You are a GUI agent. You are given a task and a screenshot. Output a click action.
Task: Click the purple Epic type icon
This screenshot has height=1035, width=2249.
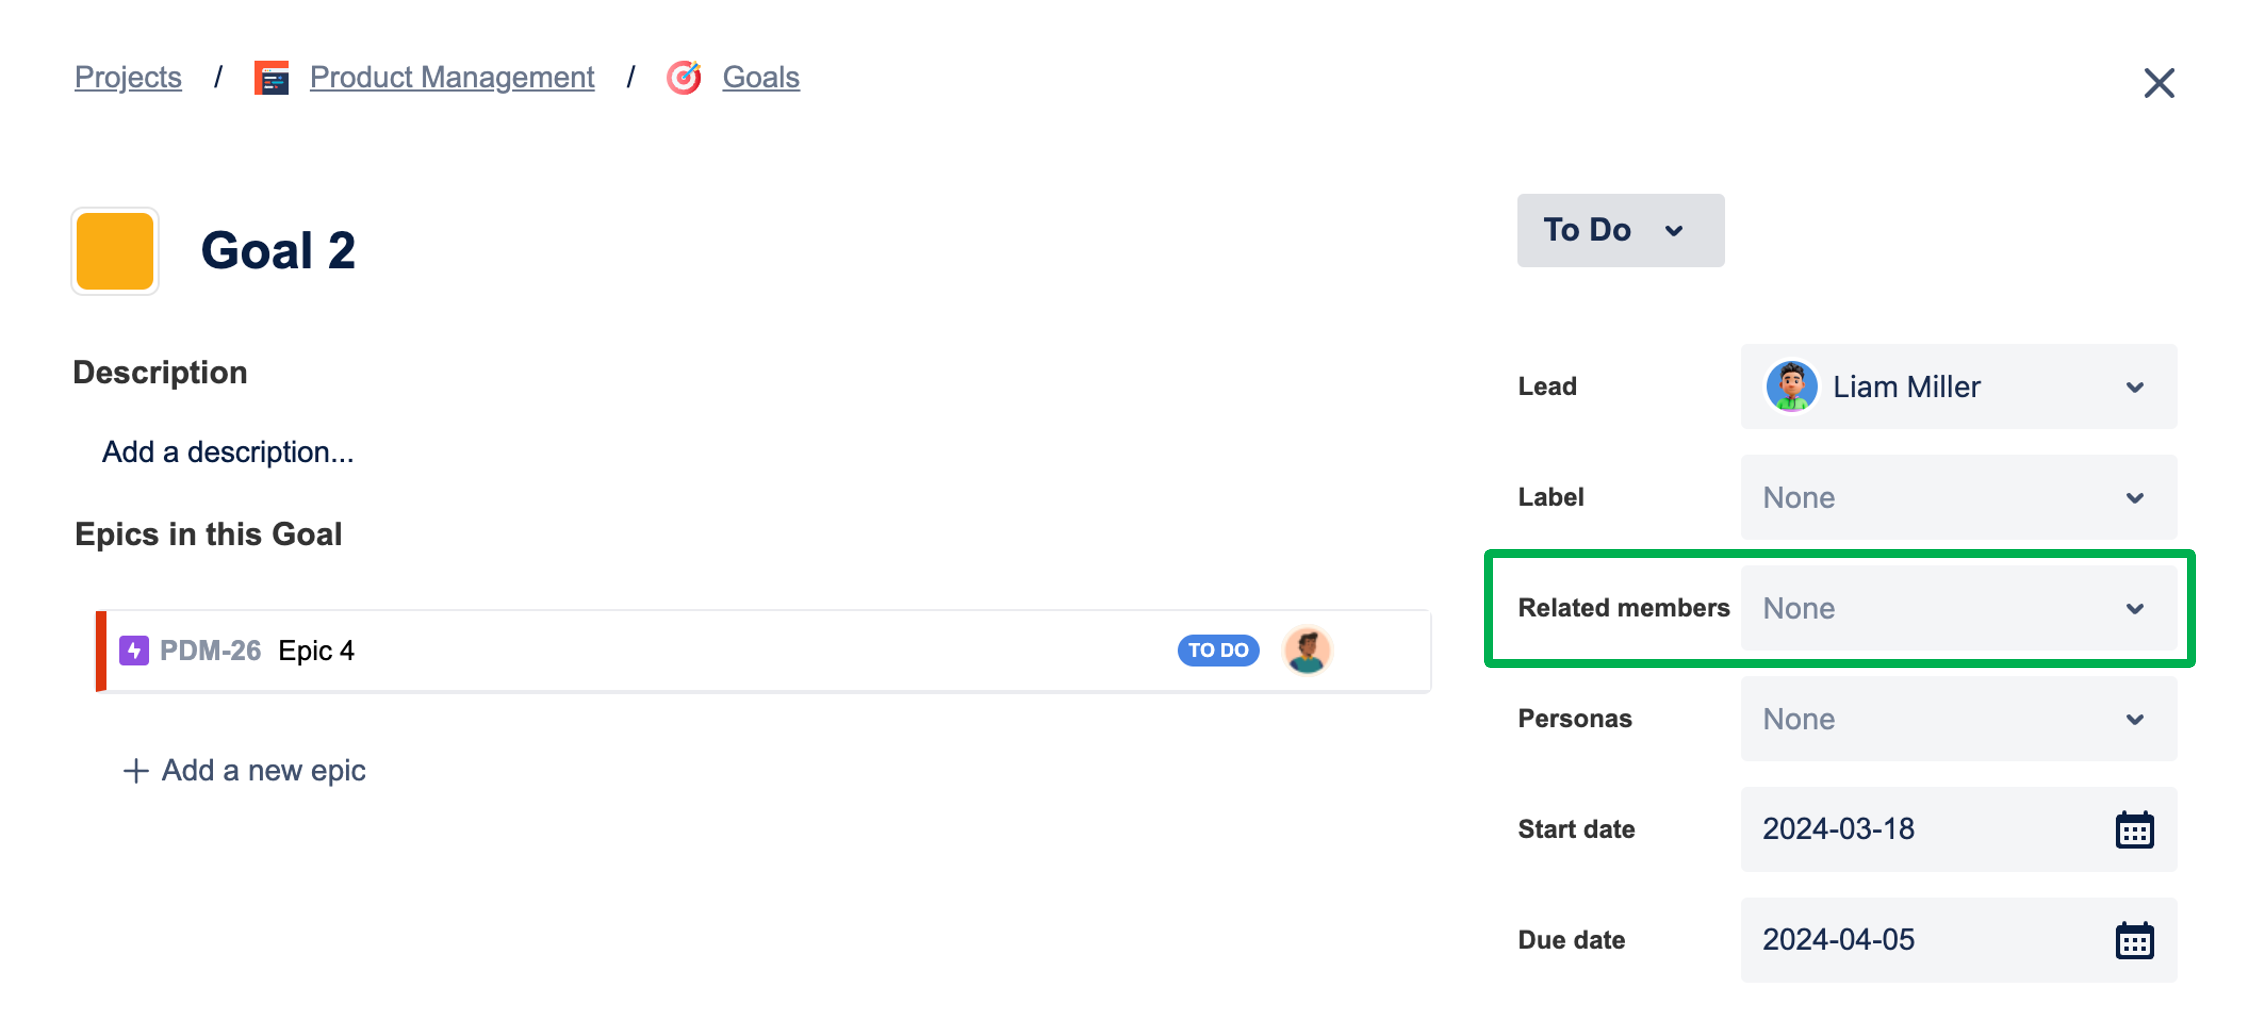click(x=134, y=651)
